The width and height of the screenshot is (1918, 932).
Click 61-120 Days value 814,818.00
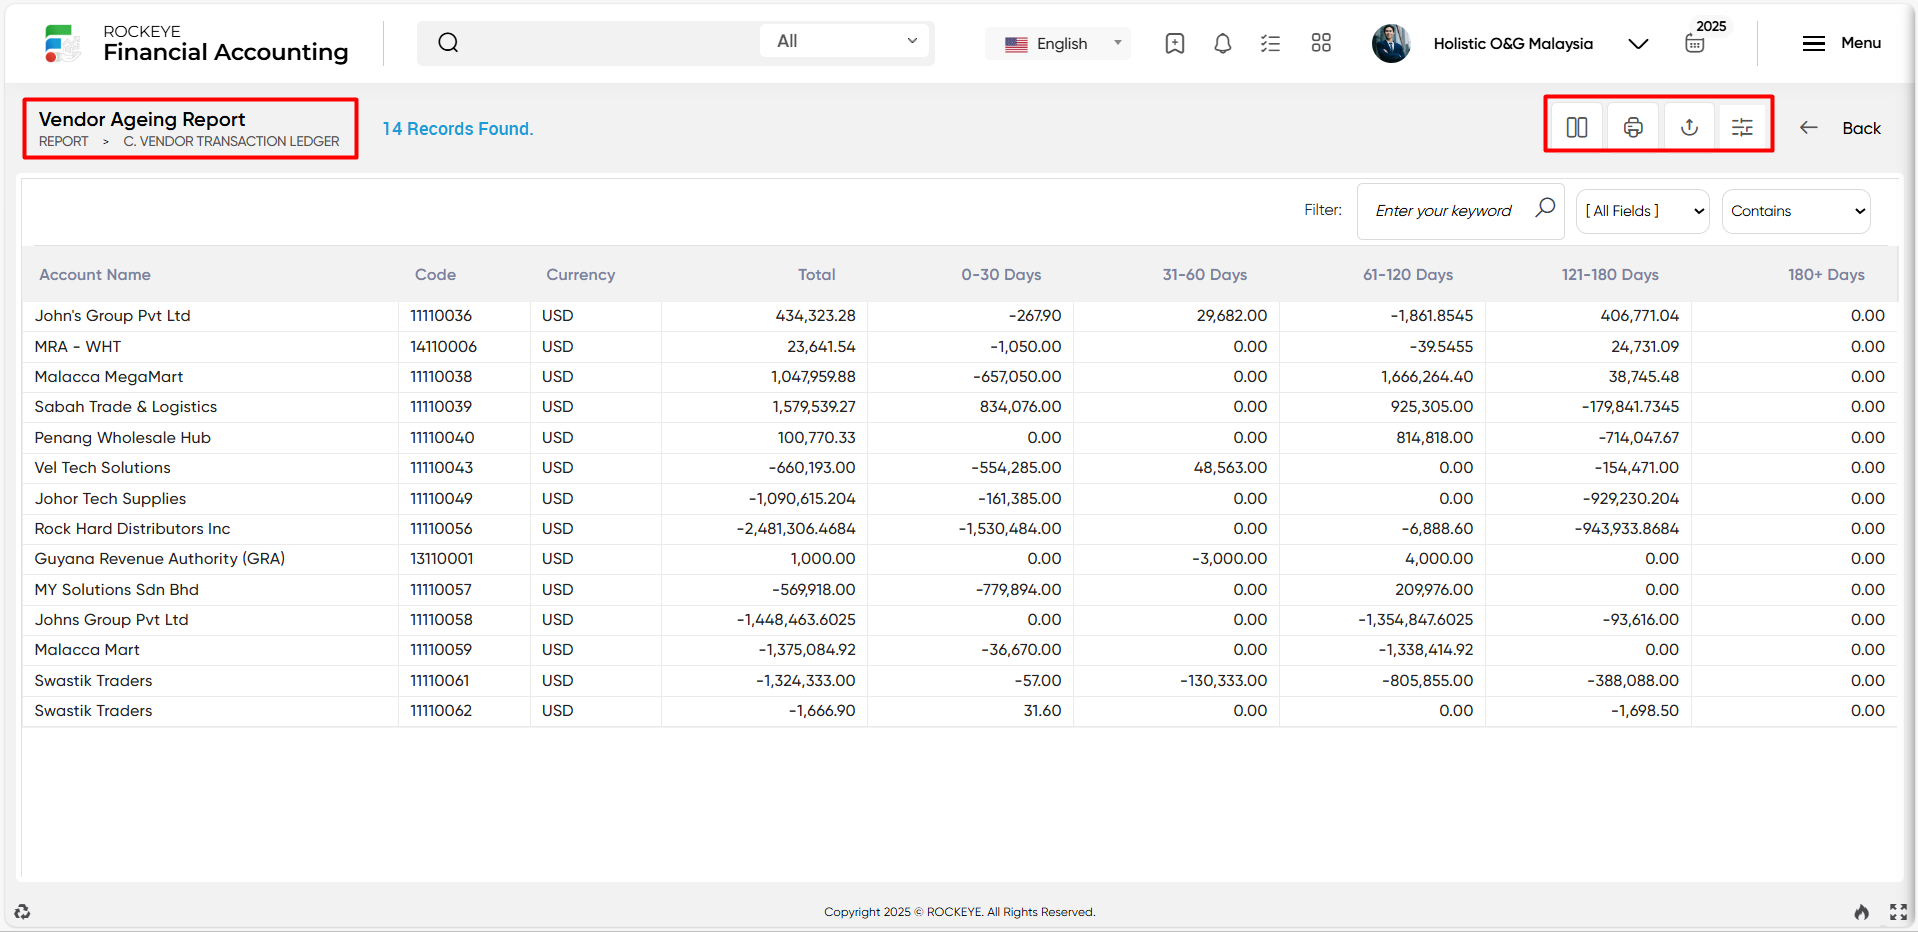pos(1434,438)
